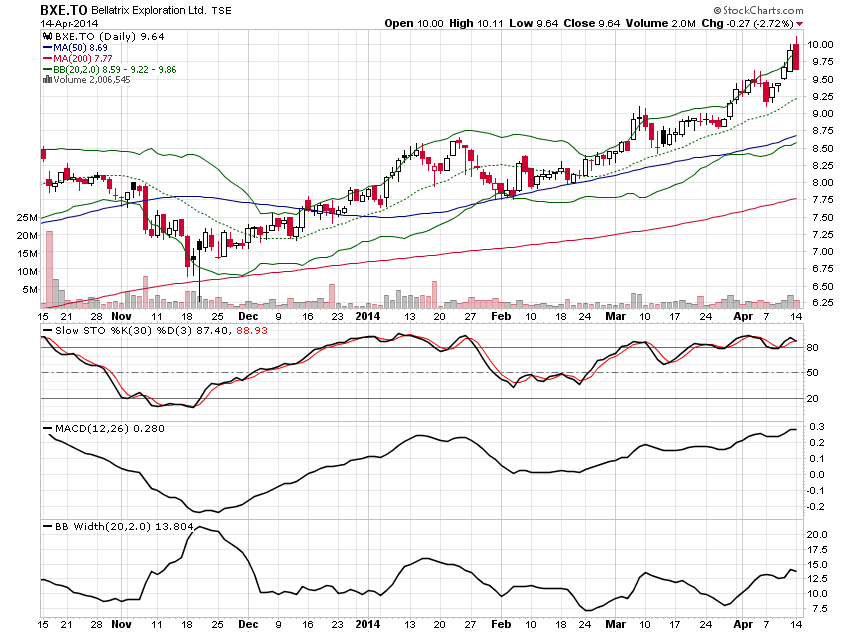Click the red down-arrow change indicator

[800, 24]
